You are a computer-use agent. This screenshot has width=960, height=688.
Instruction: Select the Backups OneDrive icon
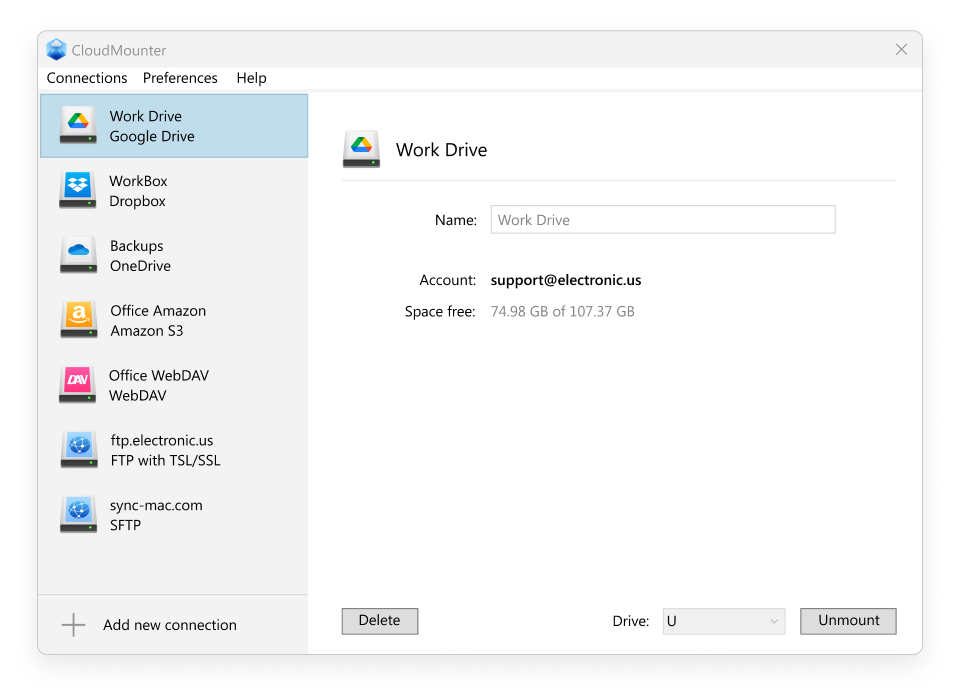[78, 255]
